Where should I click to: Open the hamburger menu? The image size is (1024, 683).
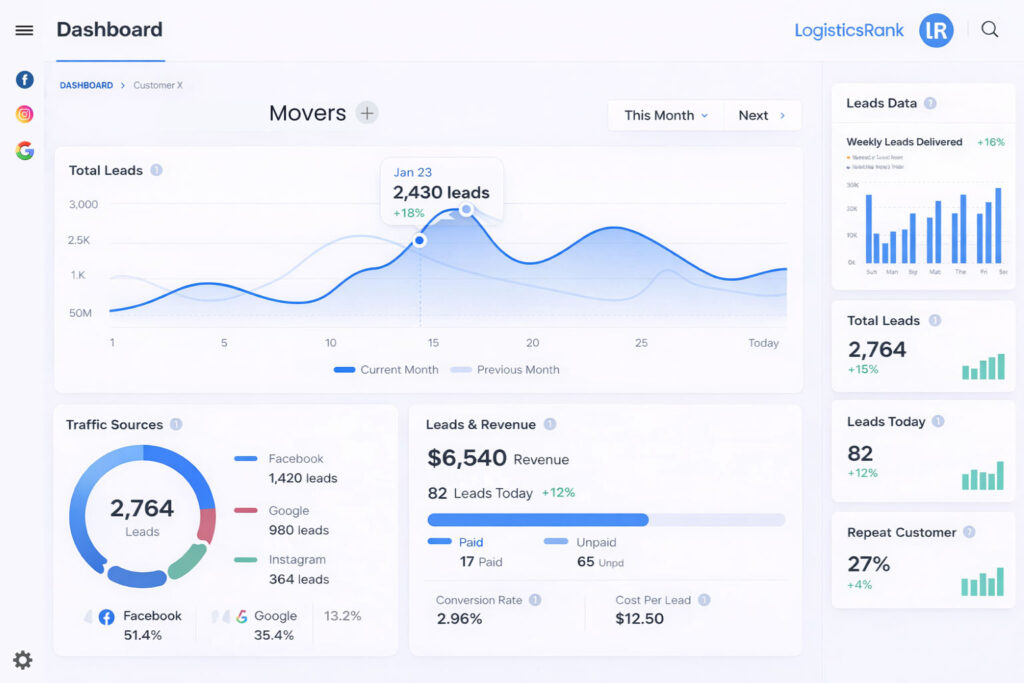point(24,30)
